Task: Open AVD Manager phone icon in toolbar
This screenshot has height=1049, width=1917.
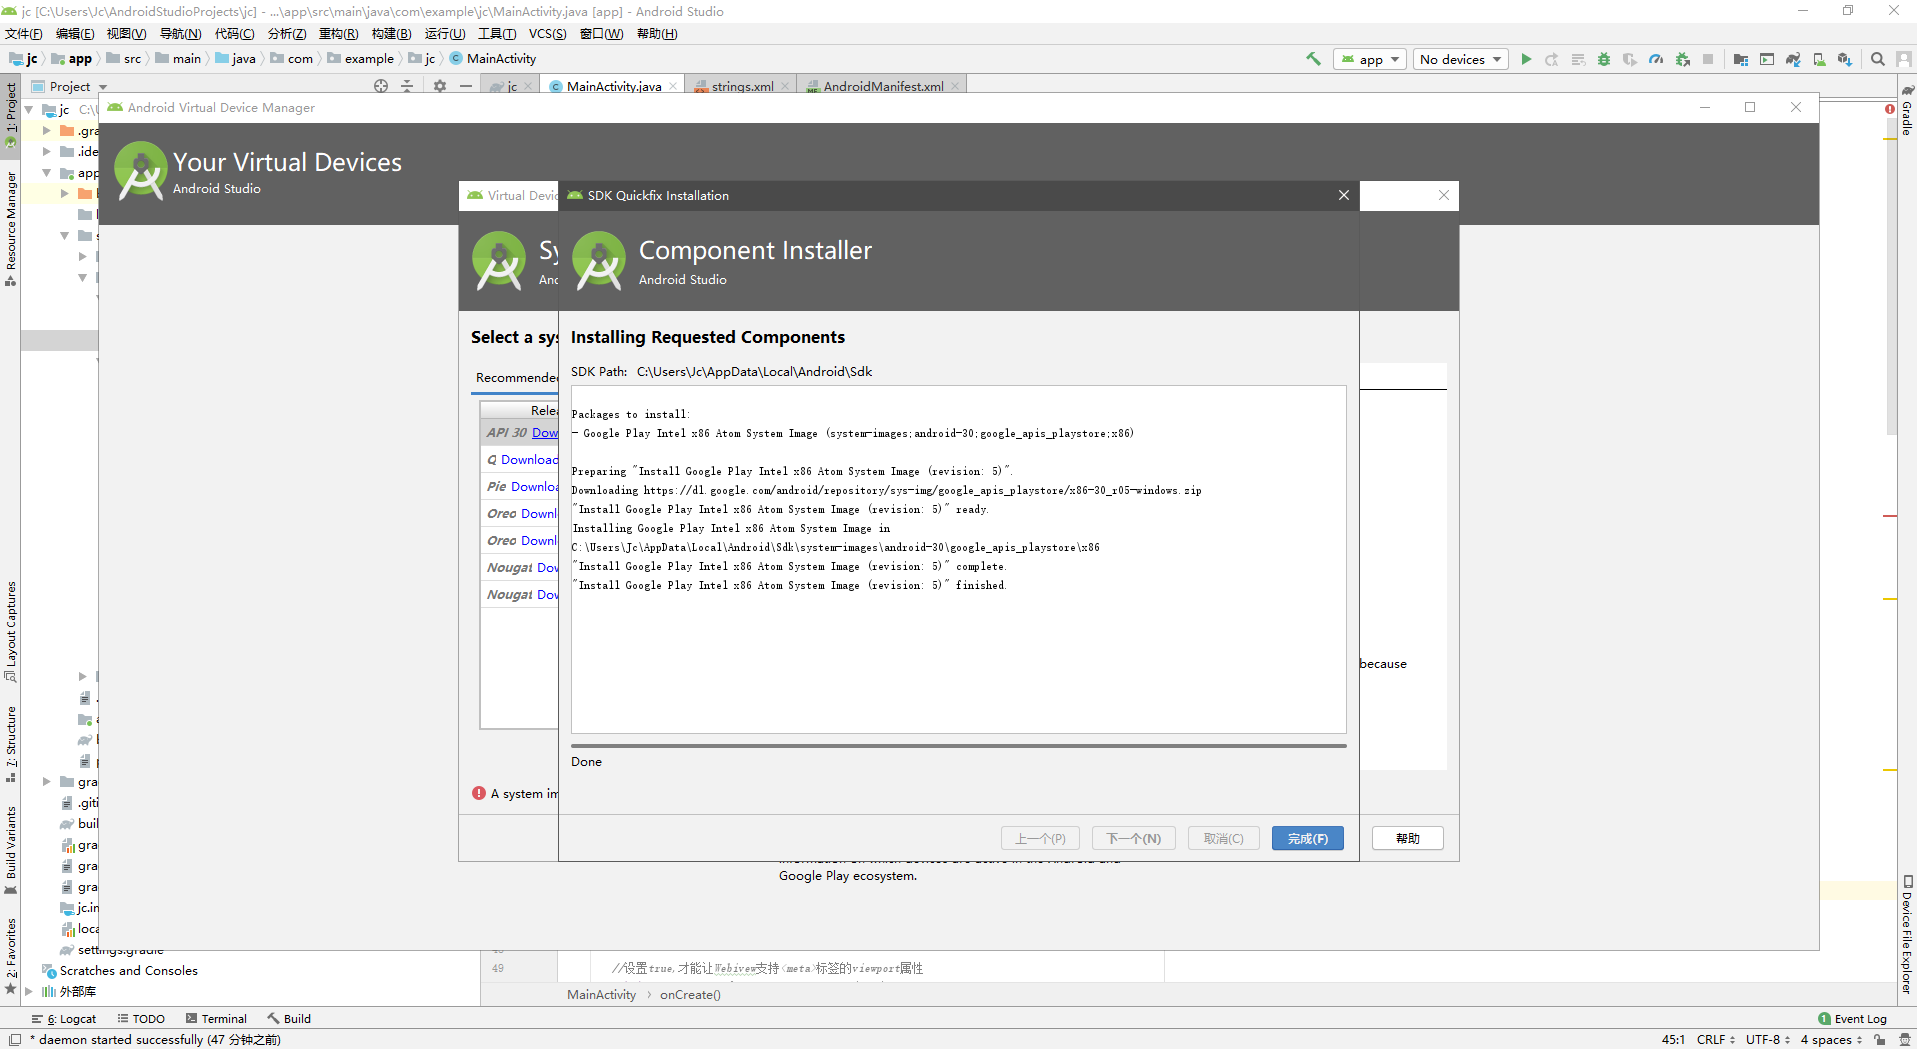Action: pos(1819,59)
